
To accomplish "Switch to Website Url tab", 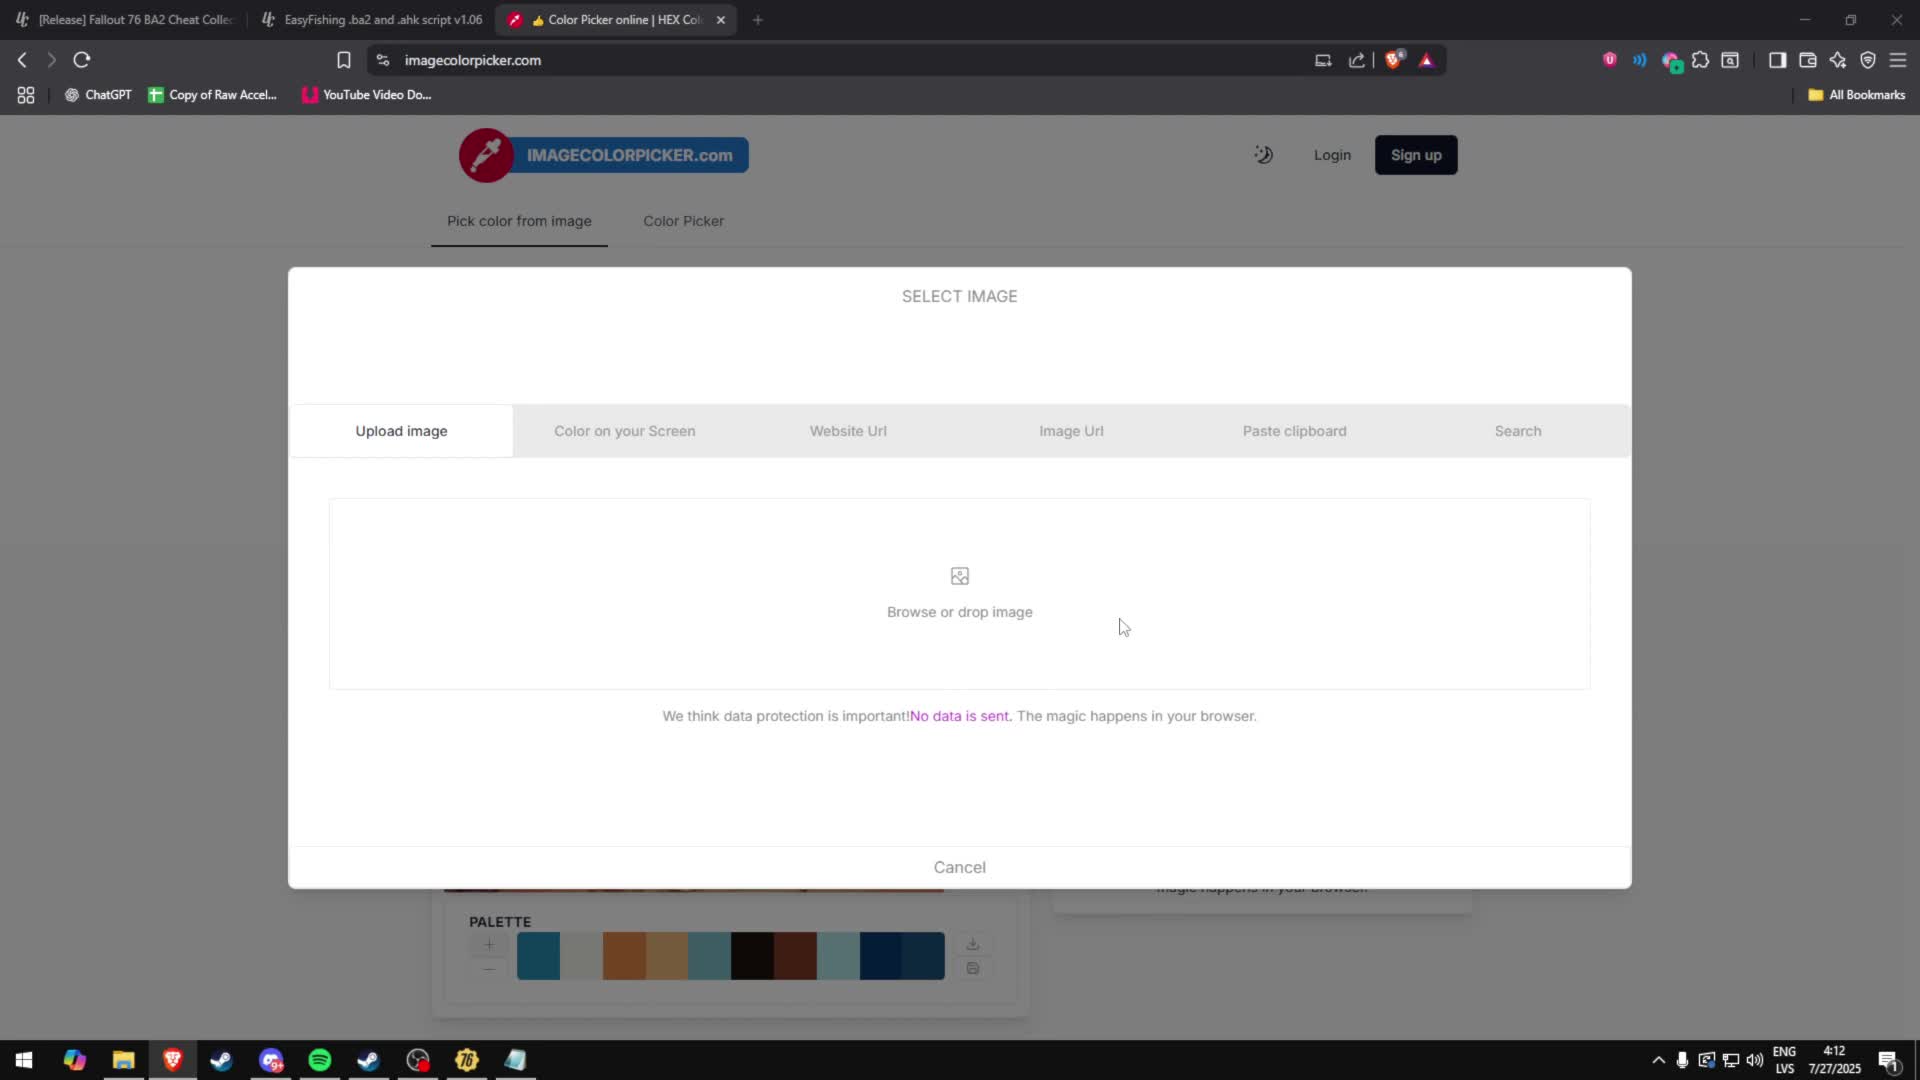I will pos(848,431).
